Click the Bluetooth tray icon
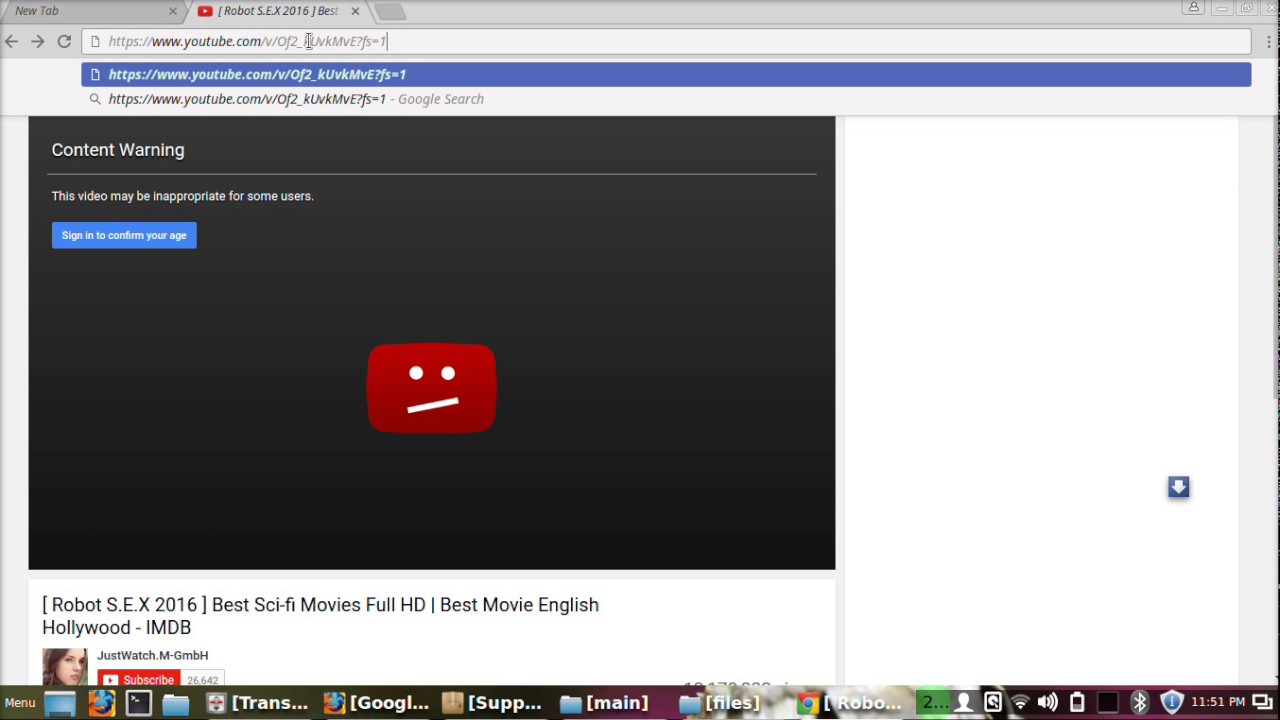Screen dimensions: 1280x720 pos(1140,703)
